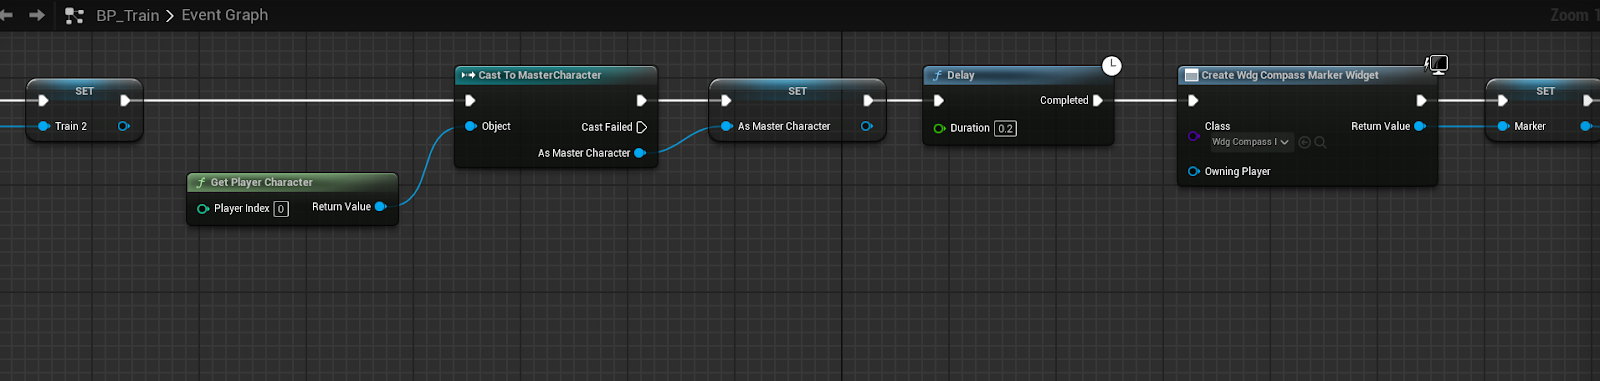The image size is (1600, 381).
Task: Click the forward navigation arrow
Action: pos(37,15)
